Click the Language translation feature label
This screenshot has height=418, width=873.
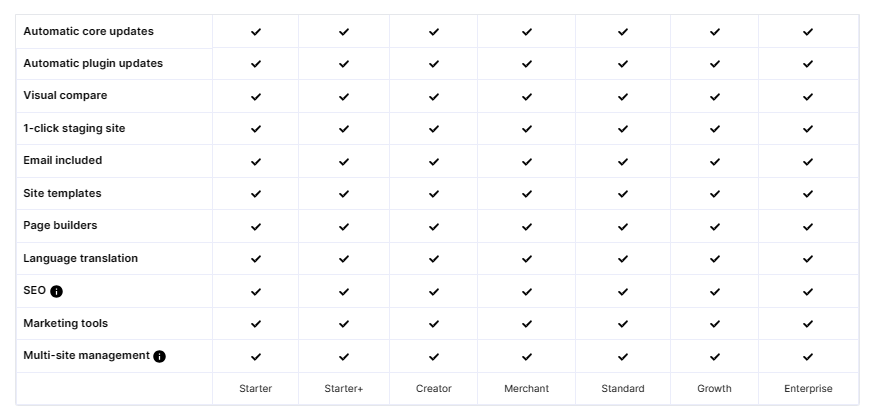(x=80, y=258)
